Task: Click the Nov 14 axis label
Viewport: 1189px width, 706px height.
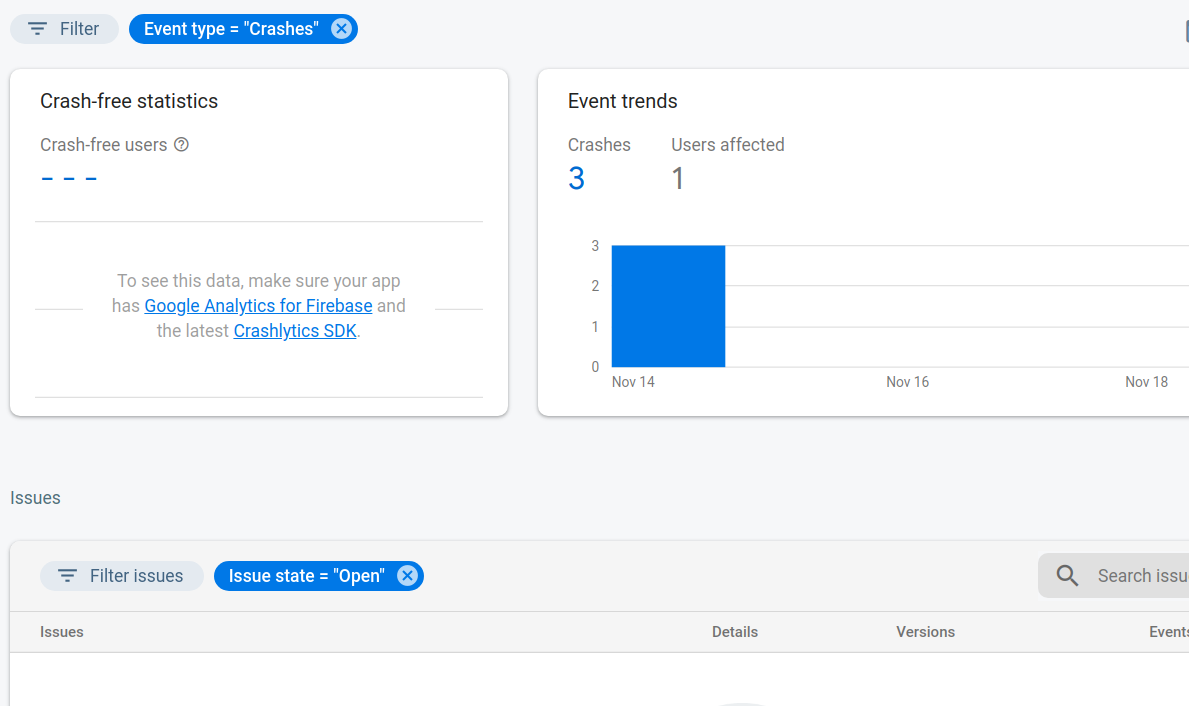Action: (x=633, y=381)
